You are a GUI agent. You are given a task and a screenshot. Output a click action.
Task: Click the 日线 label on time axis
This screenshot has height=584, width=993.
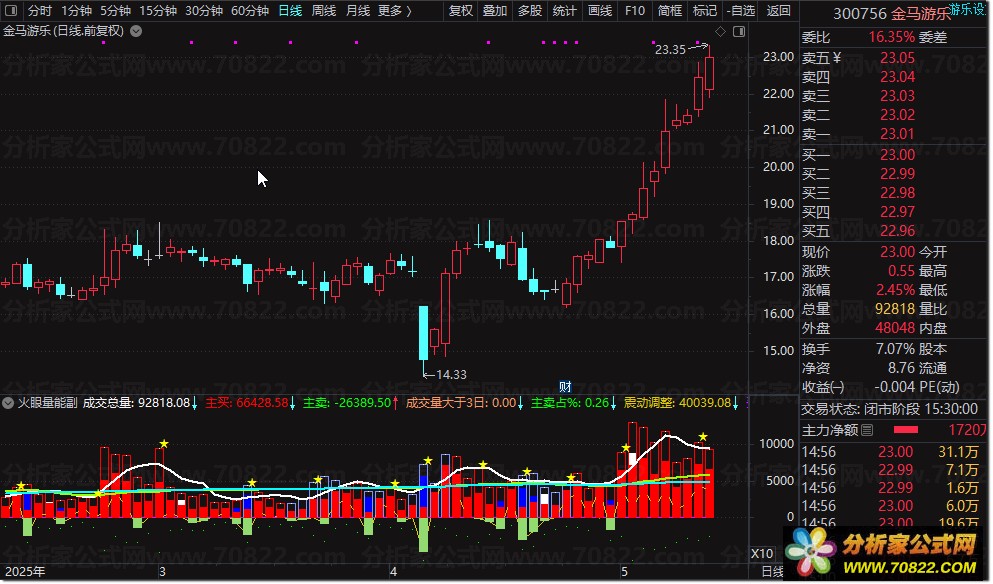click(x=773, y=571)
